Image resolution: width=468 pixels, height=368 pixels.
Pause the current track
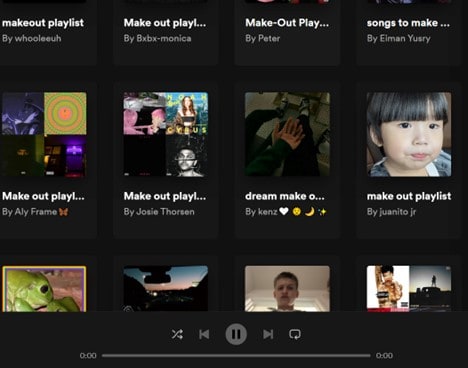tap(236, 334)
